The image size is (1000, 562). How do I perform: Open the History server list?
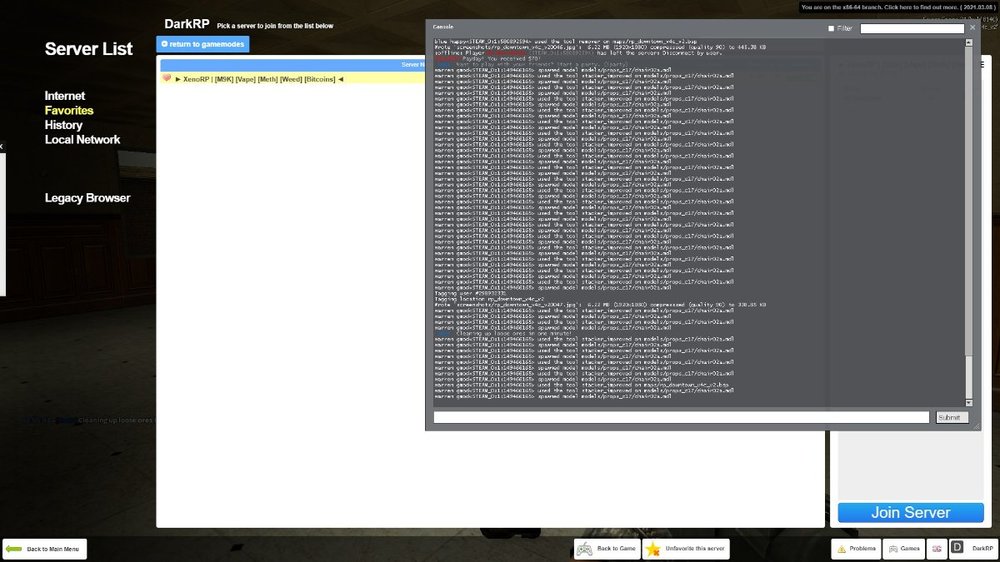tap(63, 125)
